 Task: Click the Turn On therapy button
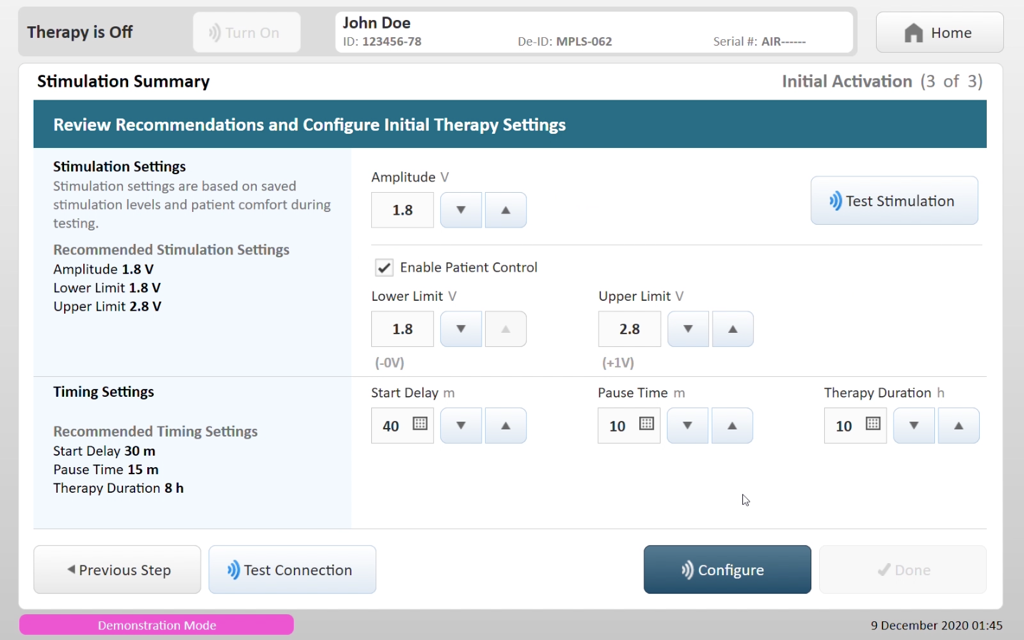247,33
